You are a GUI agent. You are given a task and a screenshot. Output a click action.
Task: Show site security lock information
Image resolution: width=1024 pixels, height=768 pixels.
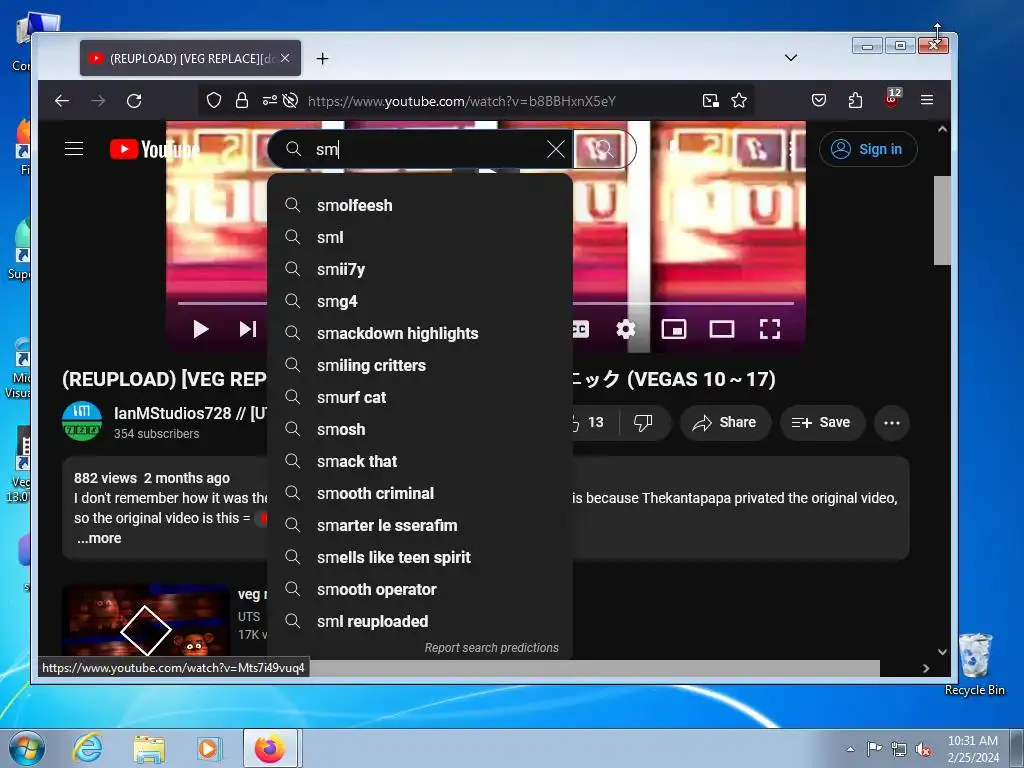coord(242,101)
